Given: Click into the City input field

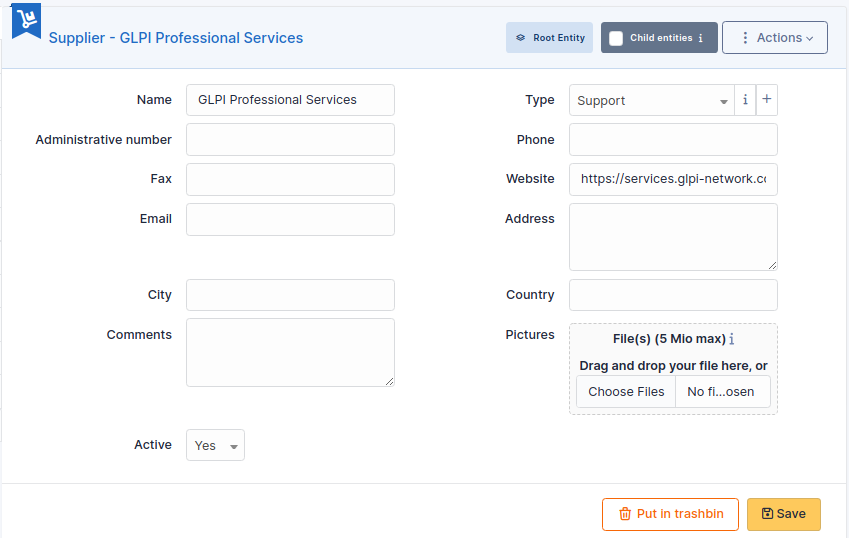Looking at the screenshot, I should pyautogui.click(x=290, y=295).
